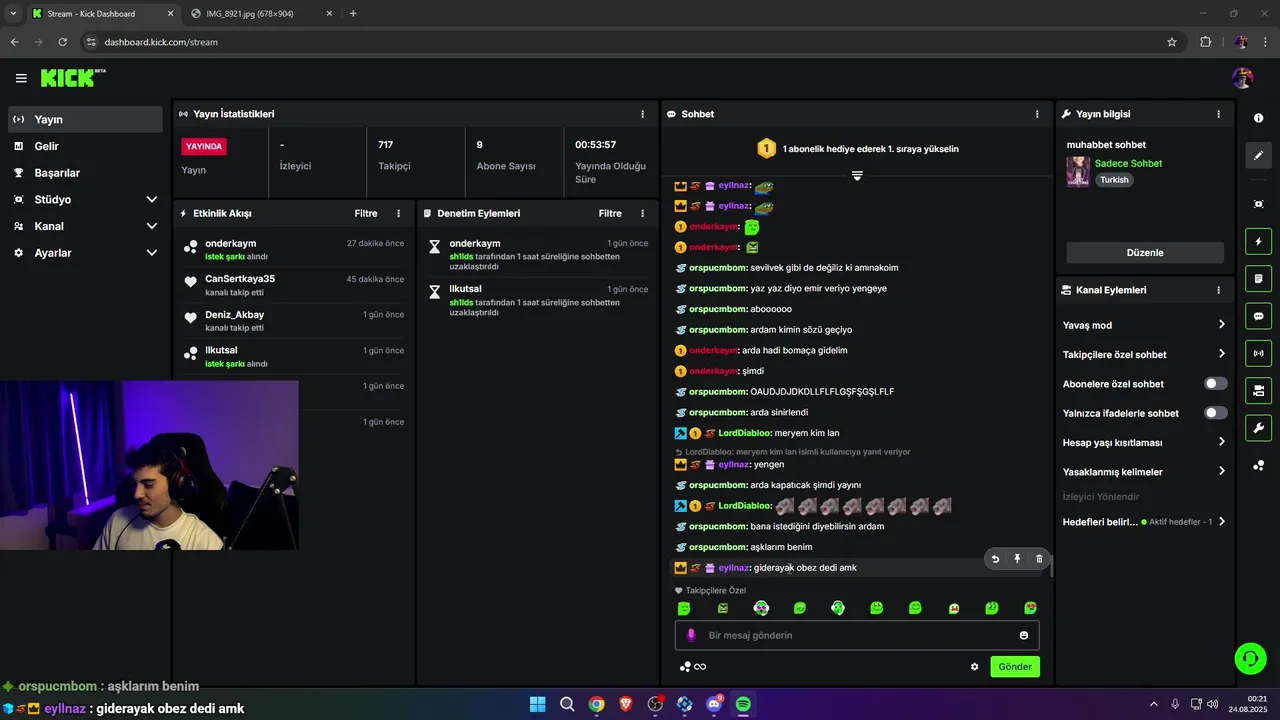Screen dimensions: 1280x720
Task: Open Hesap yaşı kısıtlaması options
Action: point(1144,442)
